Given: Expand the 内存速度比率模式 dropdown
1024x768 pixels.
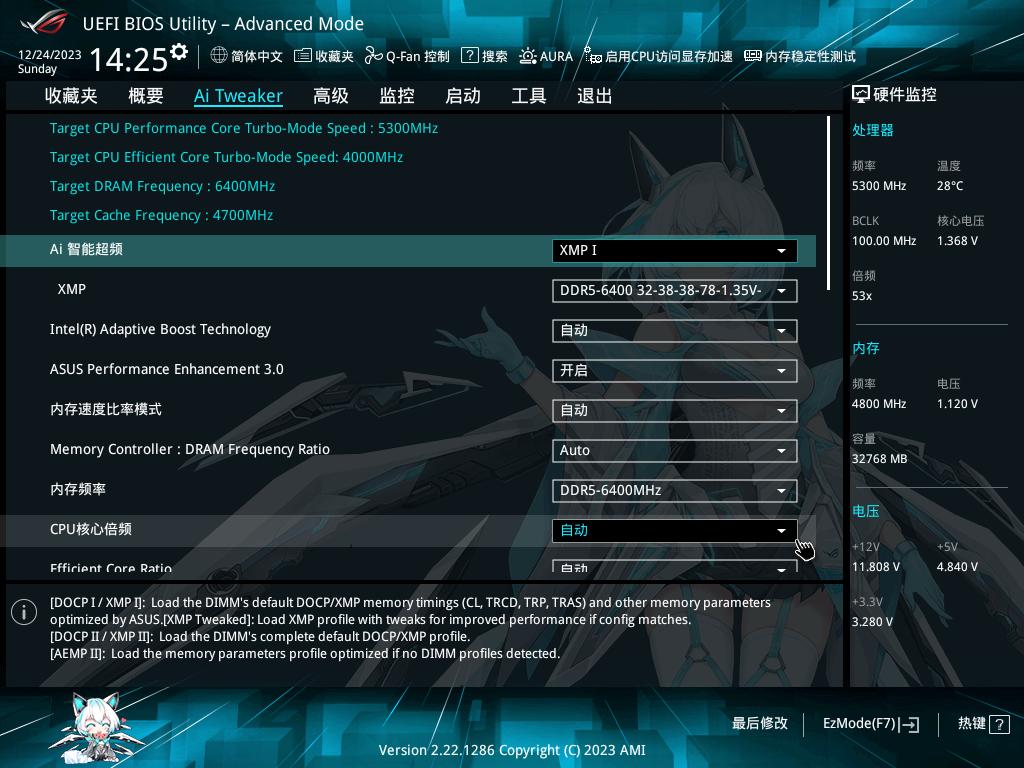Looking at the screenshot, I should 675,411.
